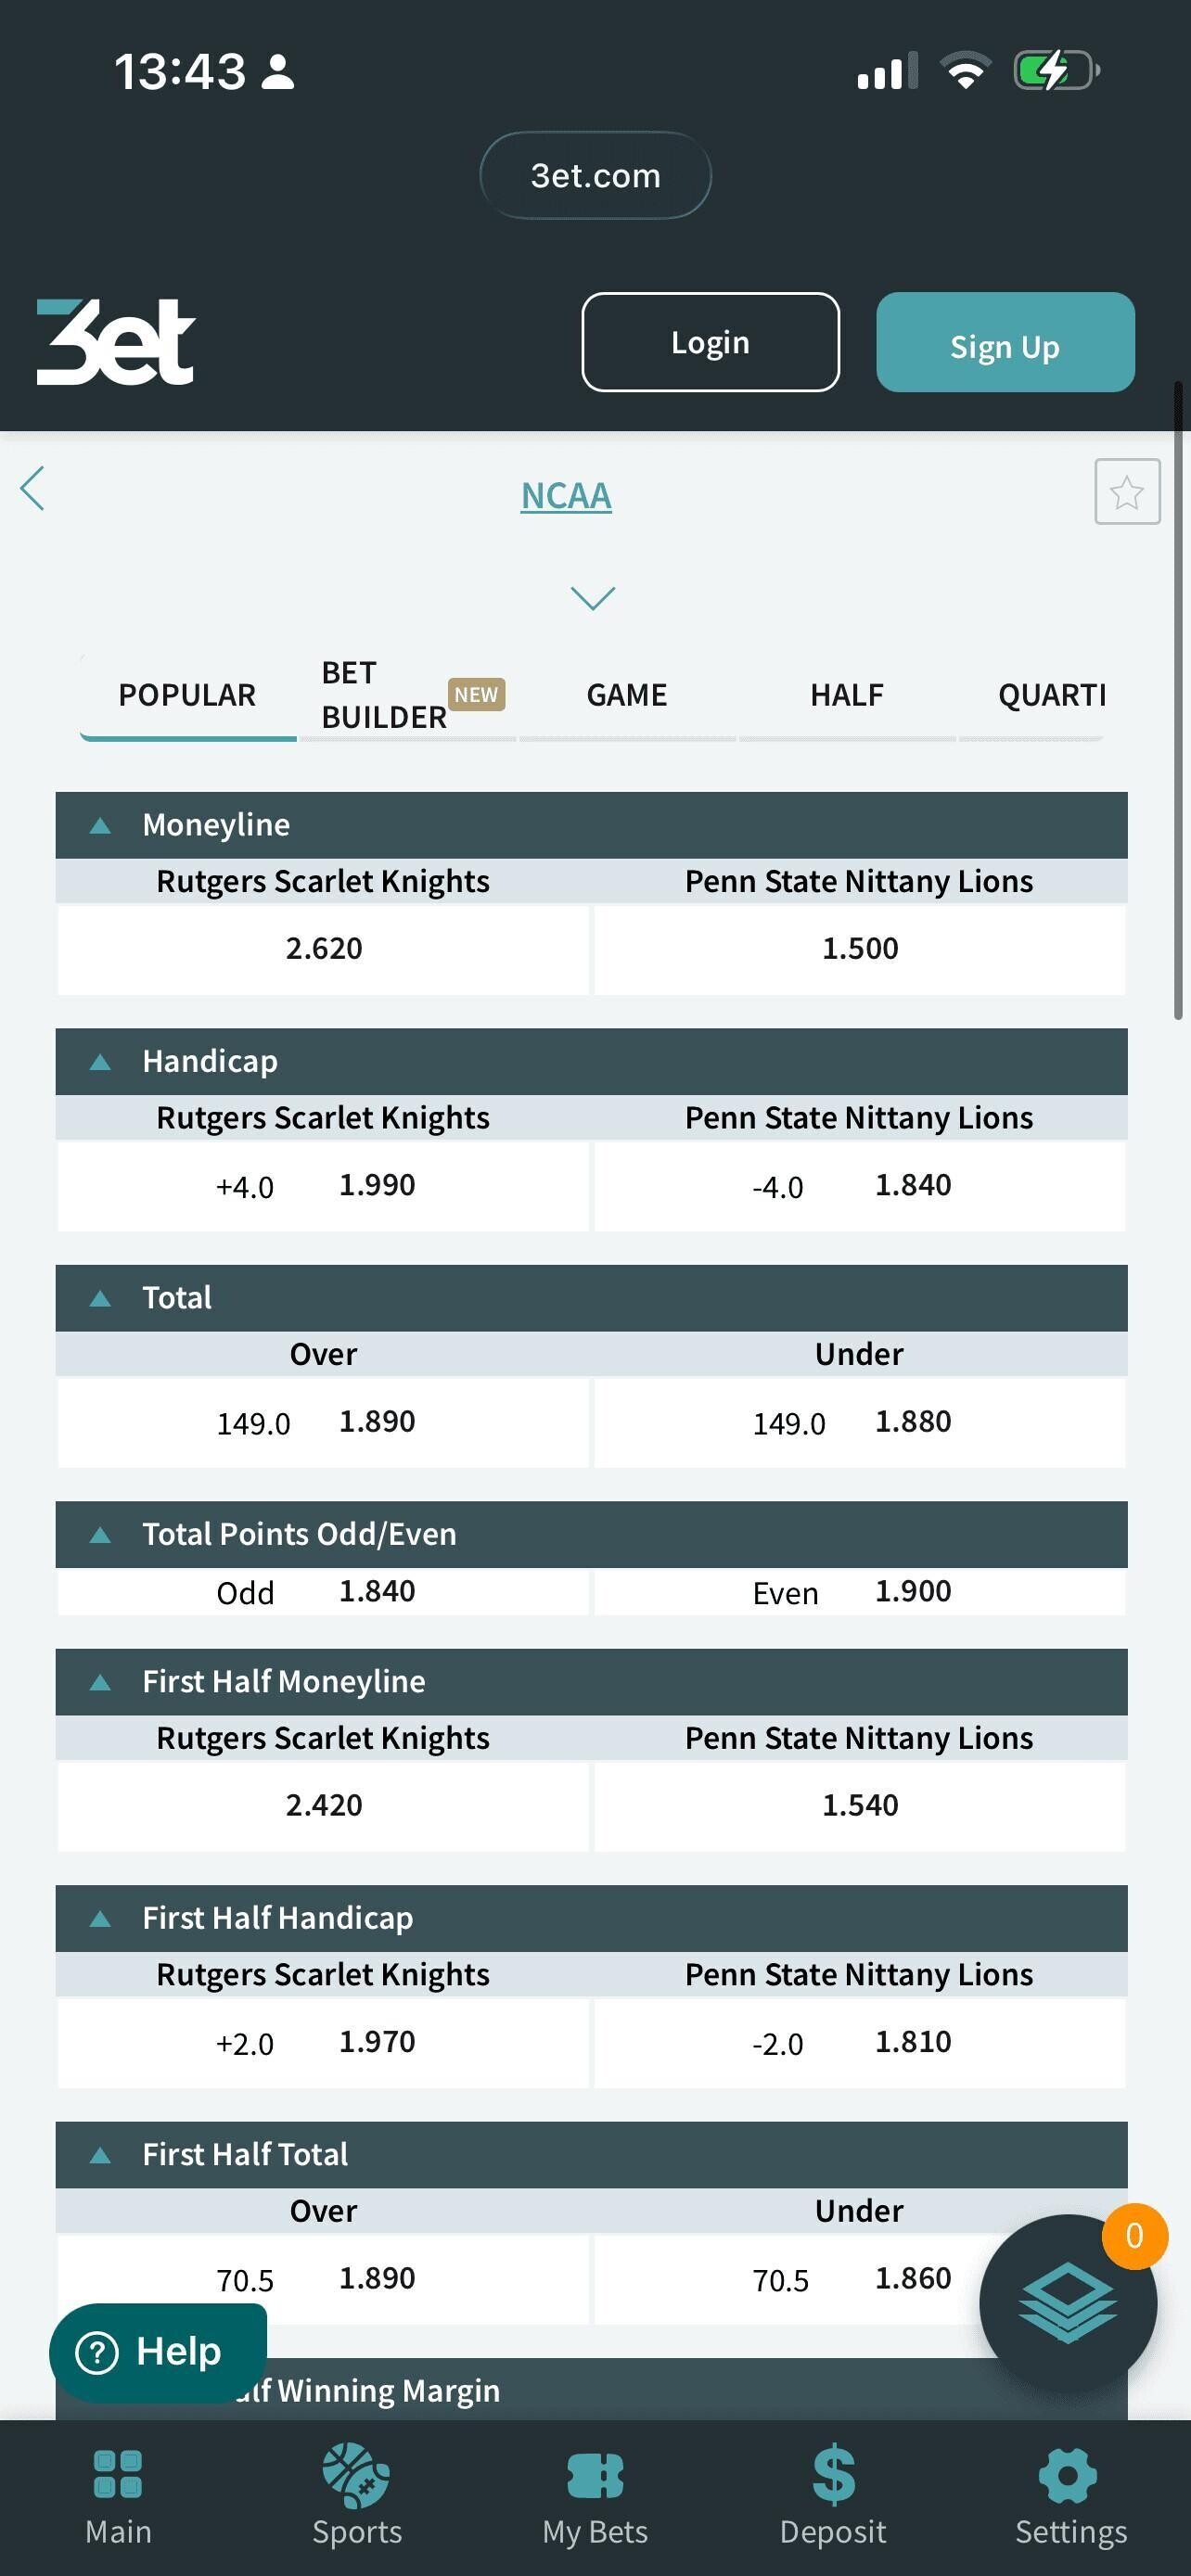This screenshot has width=1191, height=2576.
Task: Select Rutgers Scarlet Knights moneyline odds 2.620
Action: 323,949
